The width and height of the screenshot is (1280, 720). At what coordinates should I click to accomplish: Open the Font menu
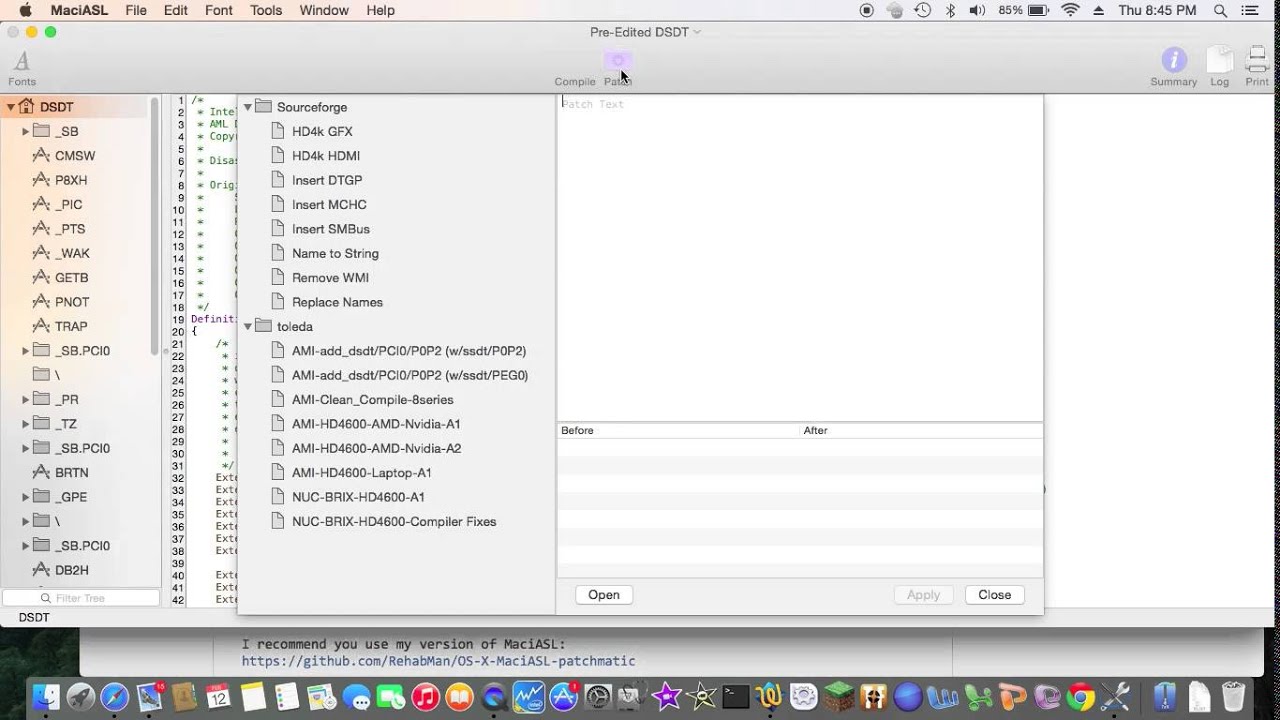(218, 10)
